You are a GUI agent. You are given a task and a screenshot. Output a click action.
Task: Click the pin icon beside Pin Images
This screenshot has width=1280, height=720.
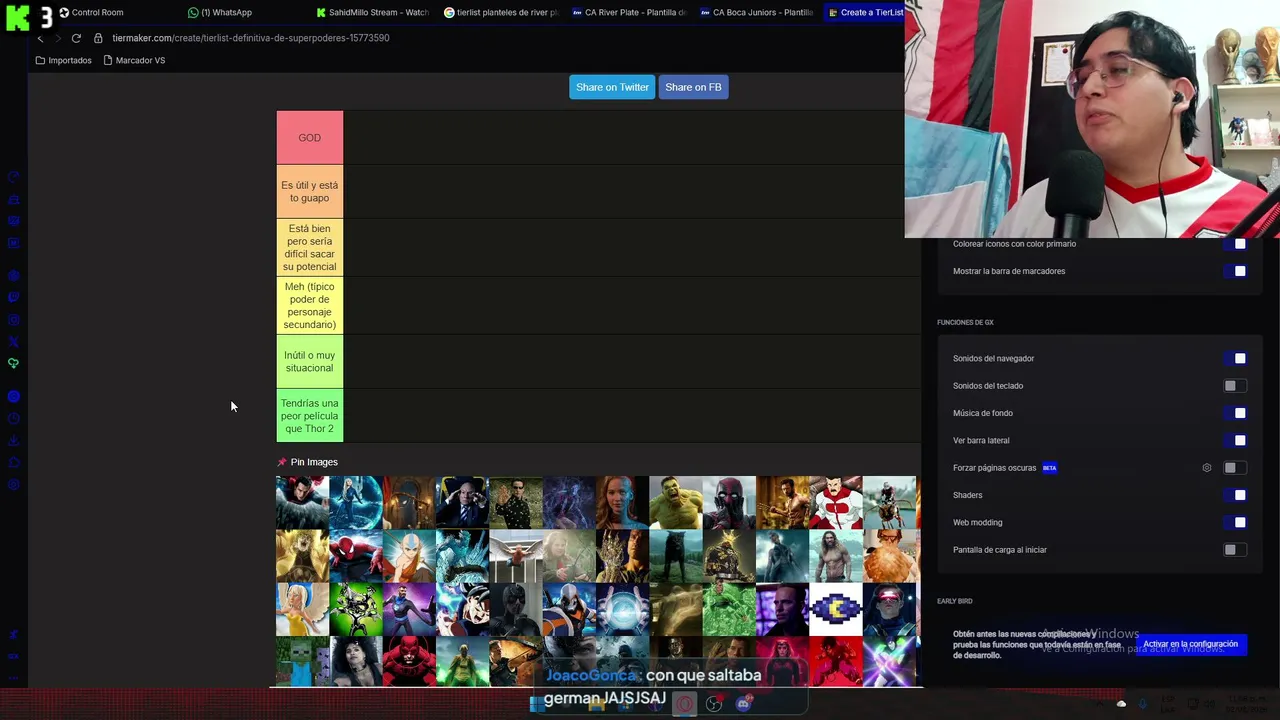click(282, 462)
